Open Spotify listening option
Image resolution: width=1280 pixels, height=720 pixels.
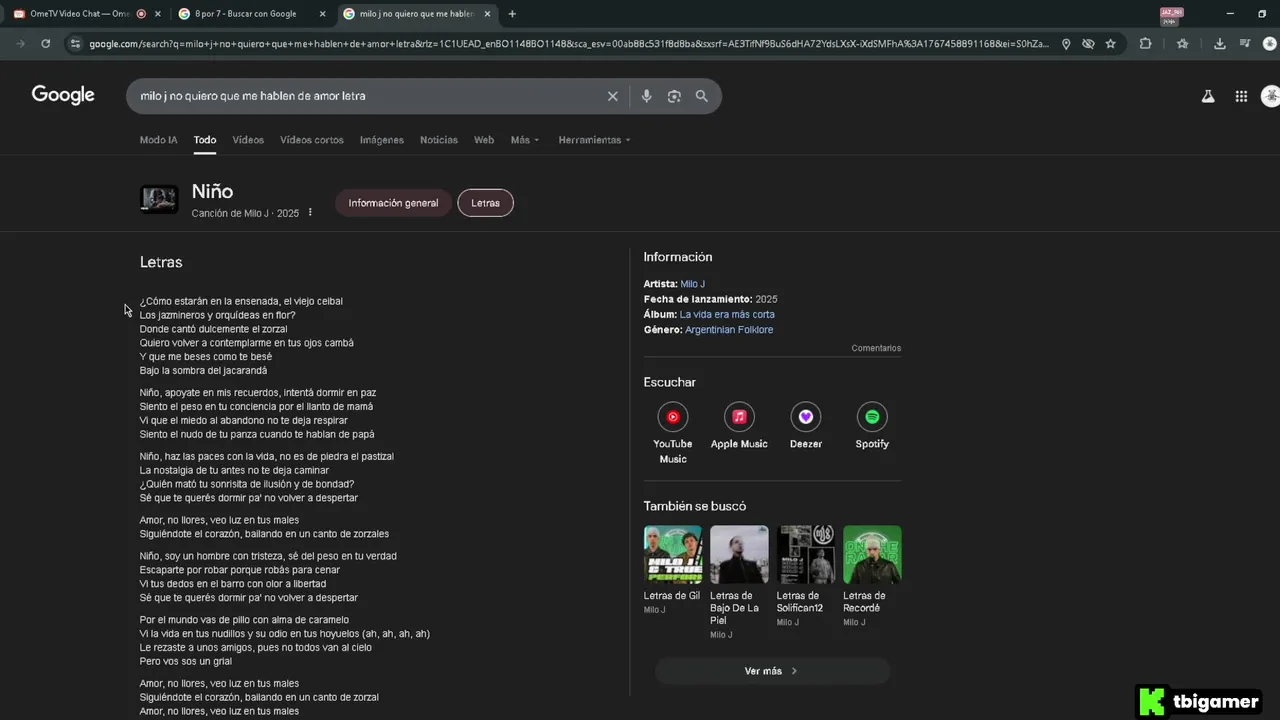click(x=872, y=426)
